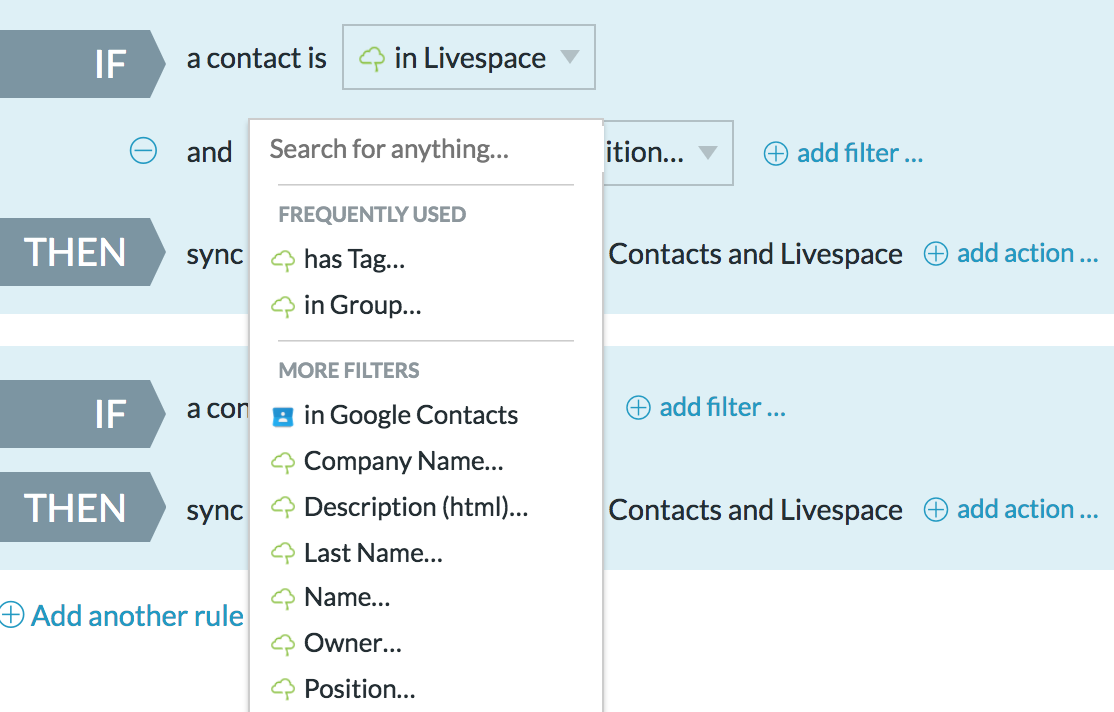Click the plus icon for second rule's 'add action'
The width and height of the screenshot is (1114, 712).
[936, 509]
